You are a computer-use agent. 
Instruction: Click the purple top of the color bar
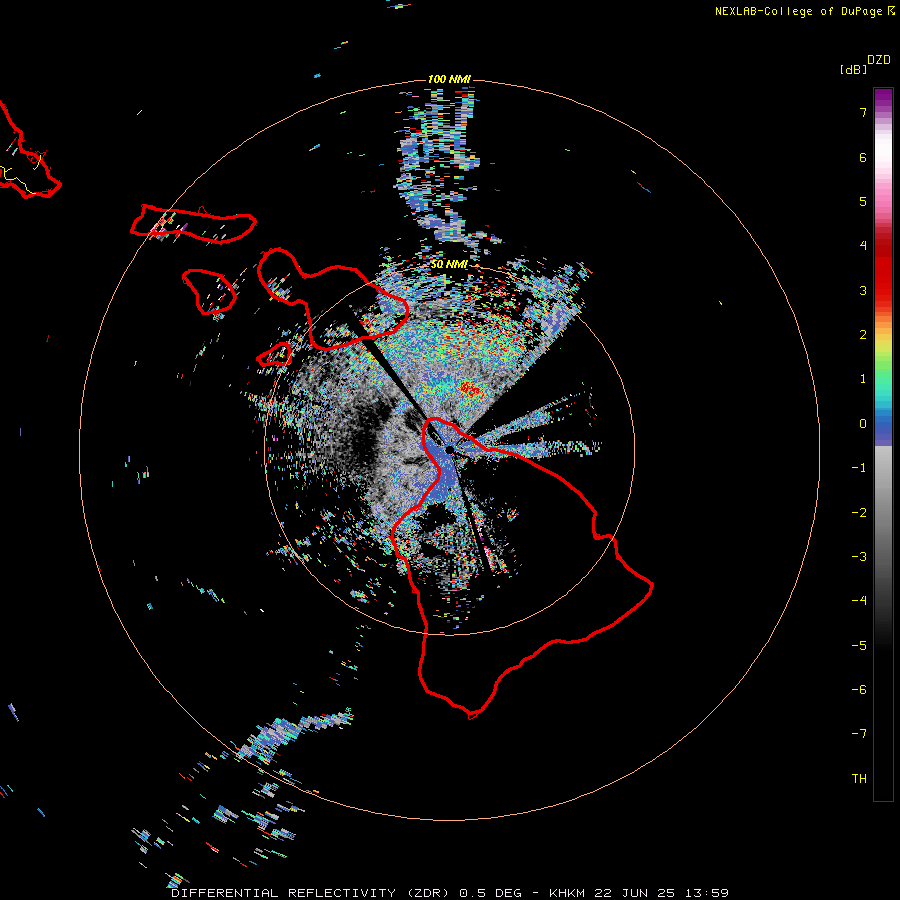click(x=883, y=99)
